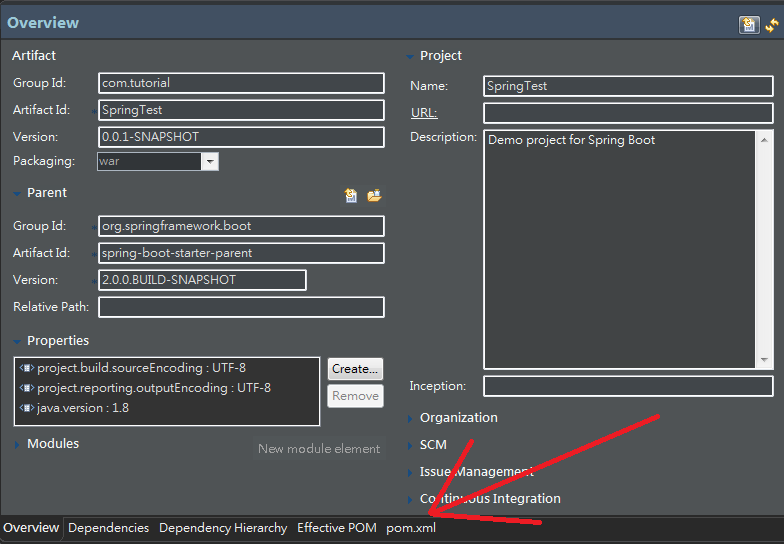
Task: Select the java.version property icon
Action: click(26, 408)
